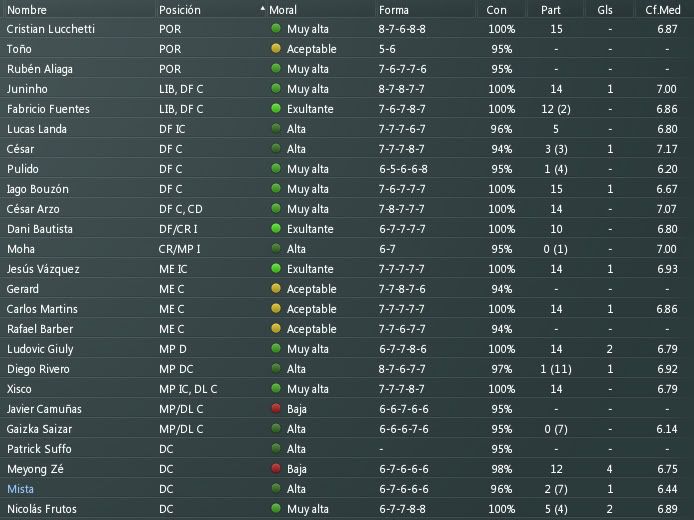Click the Part appearances column header
This screenshot has height=520, width=694.
(x=551, y=10)
